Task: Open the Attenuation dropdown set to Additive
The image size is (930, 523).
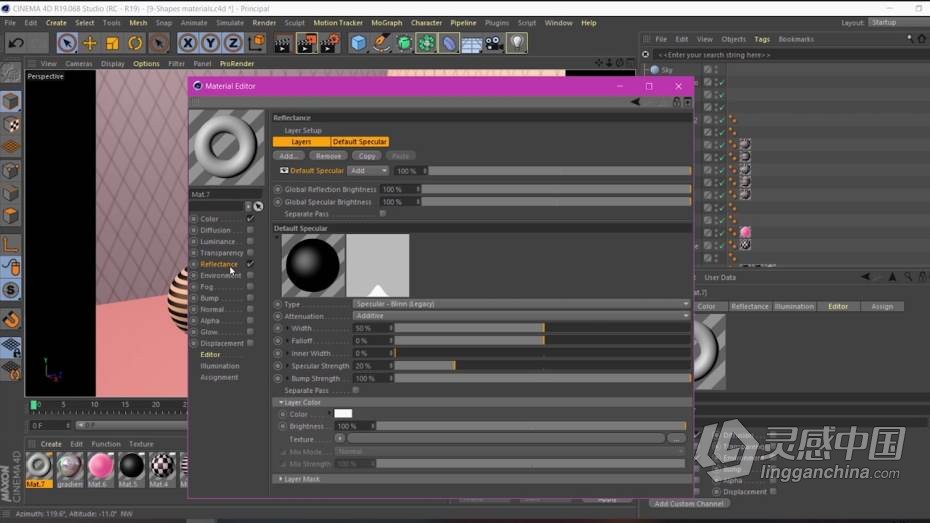Action: coord(521,316)
